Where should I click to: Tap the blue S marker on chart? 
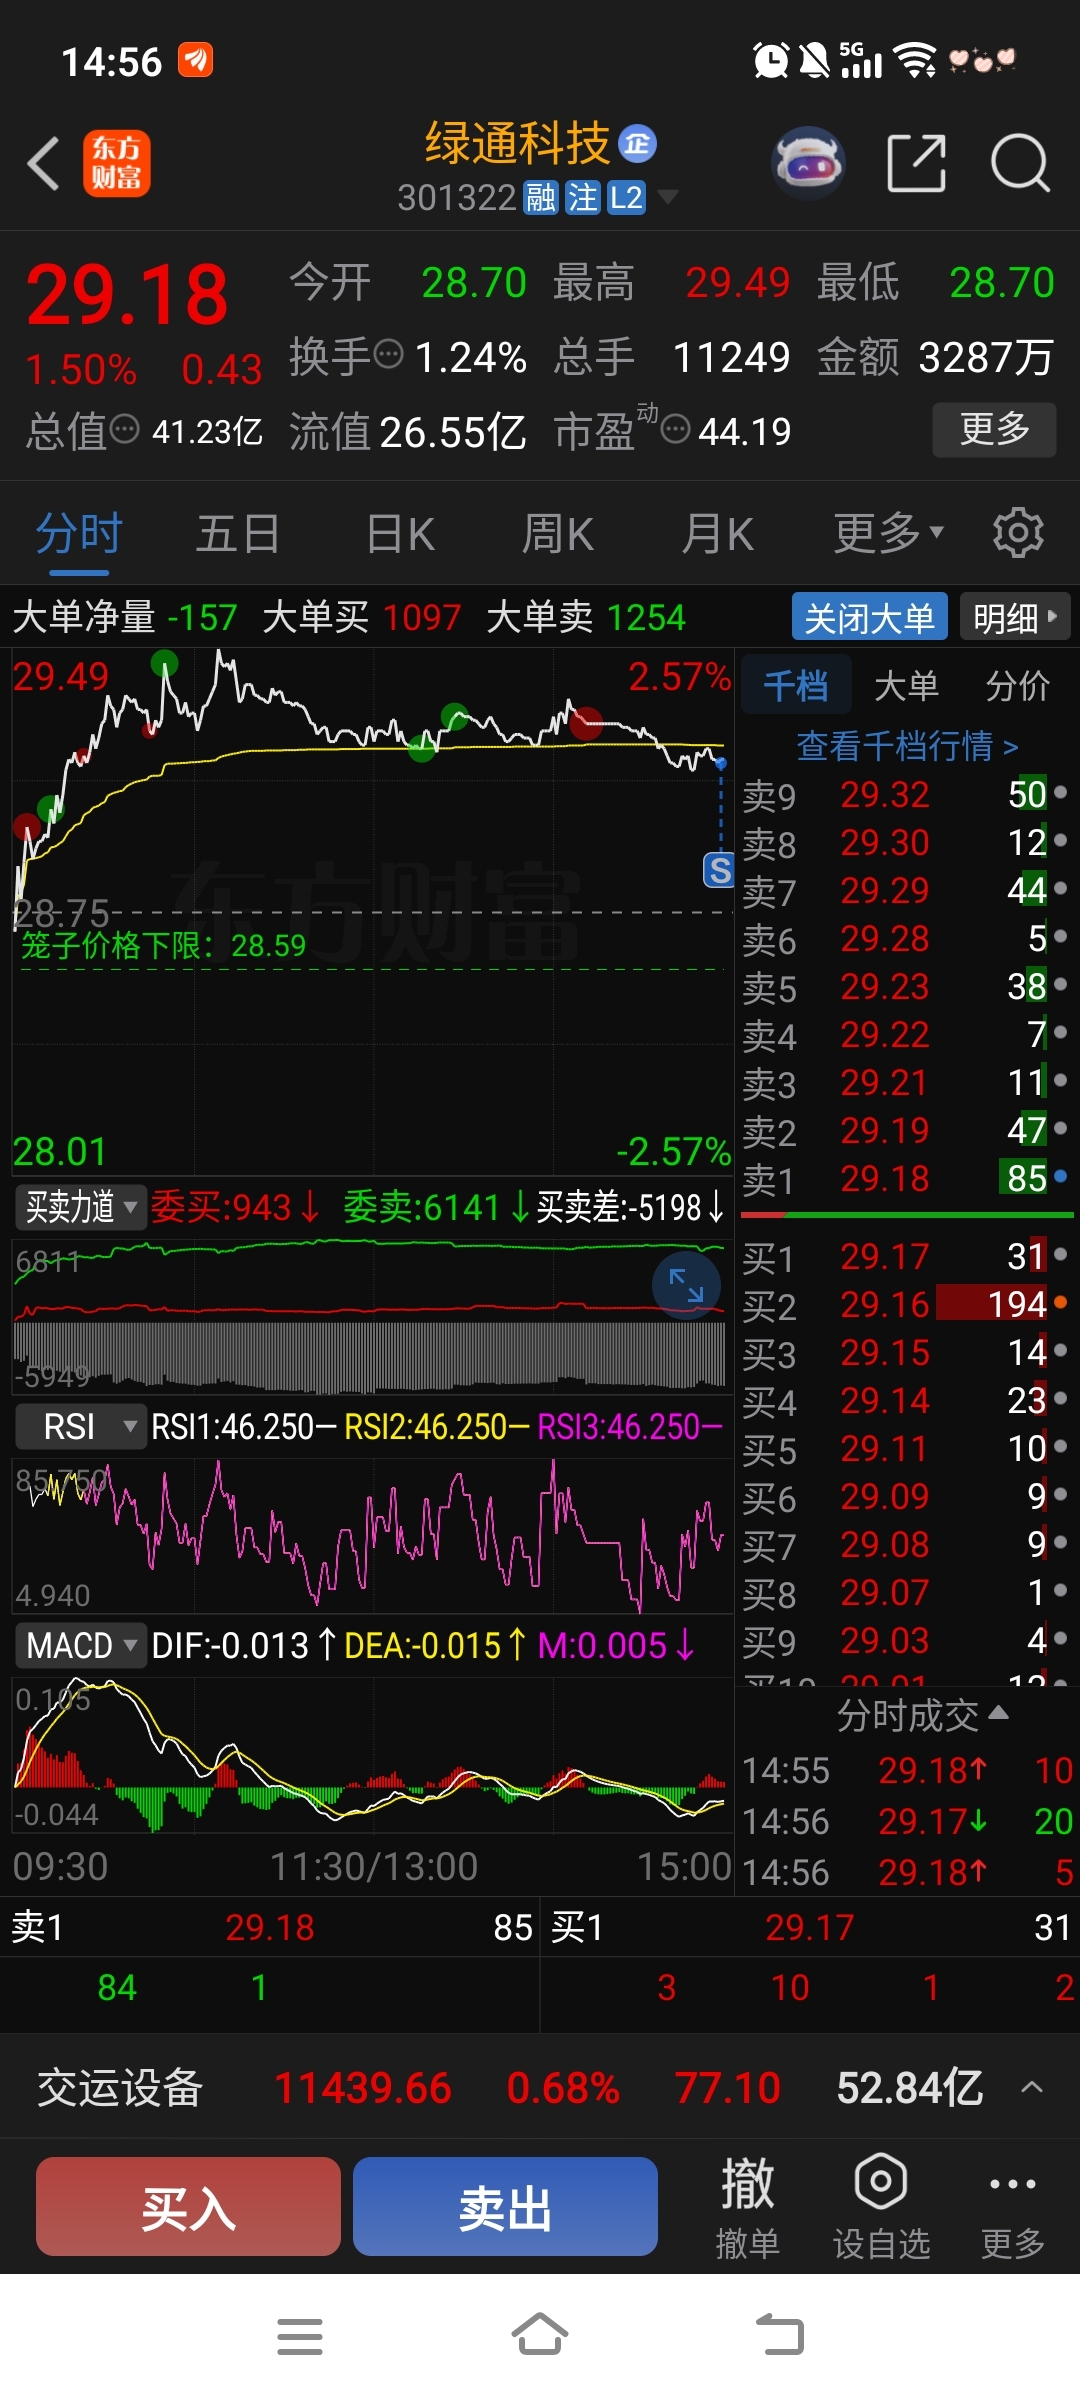point(719,870)
